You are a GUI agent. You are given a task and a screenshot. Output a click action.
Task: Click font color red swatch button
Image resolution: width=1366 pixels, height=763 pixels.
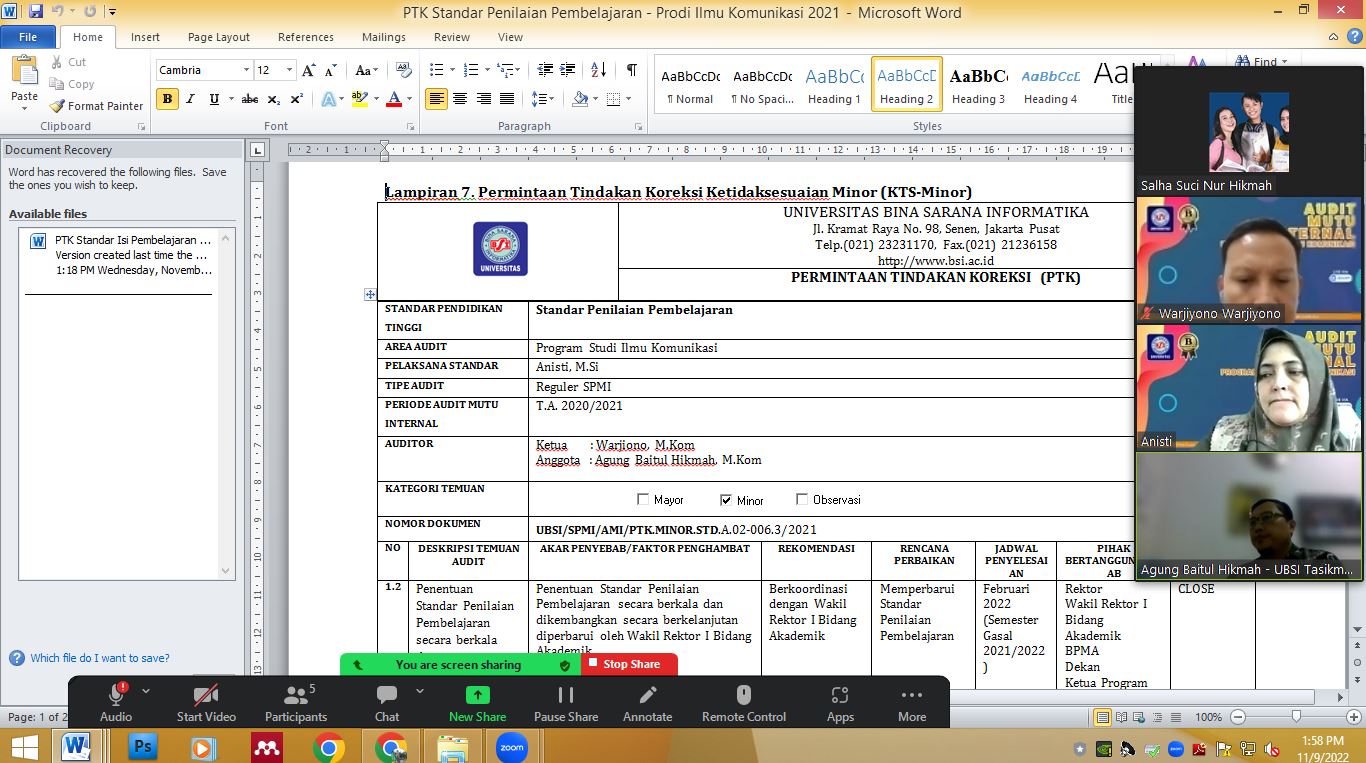(x=394, y=99)
